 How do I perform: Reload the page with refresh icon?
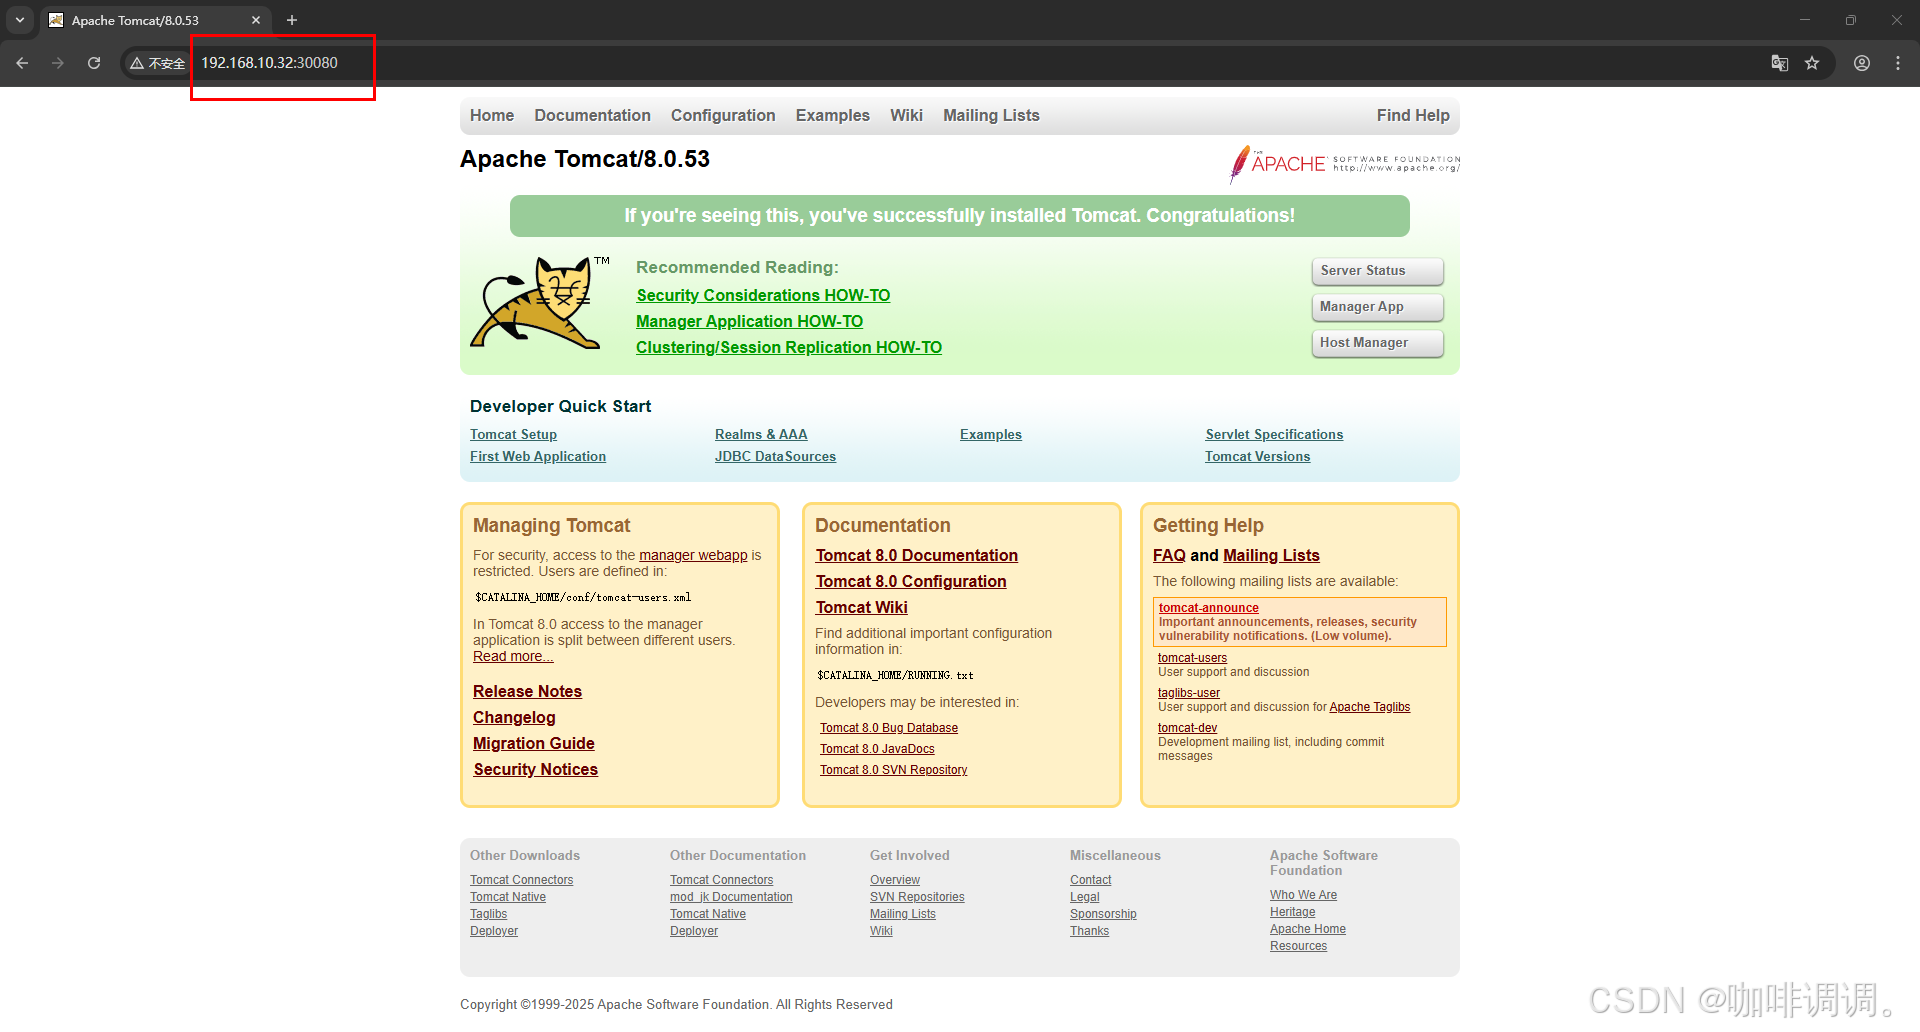click(94, 63)
